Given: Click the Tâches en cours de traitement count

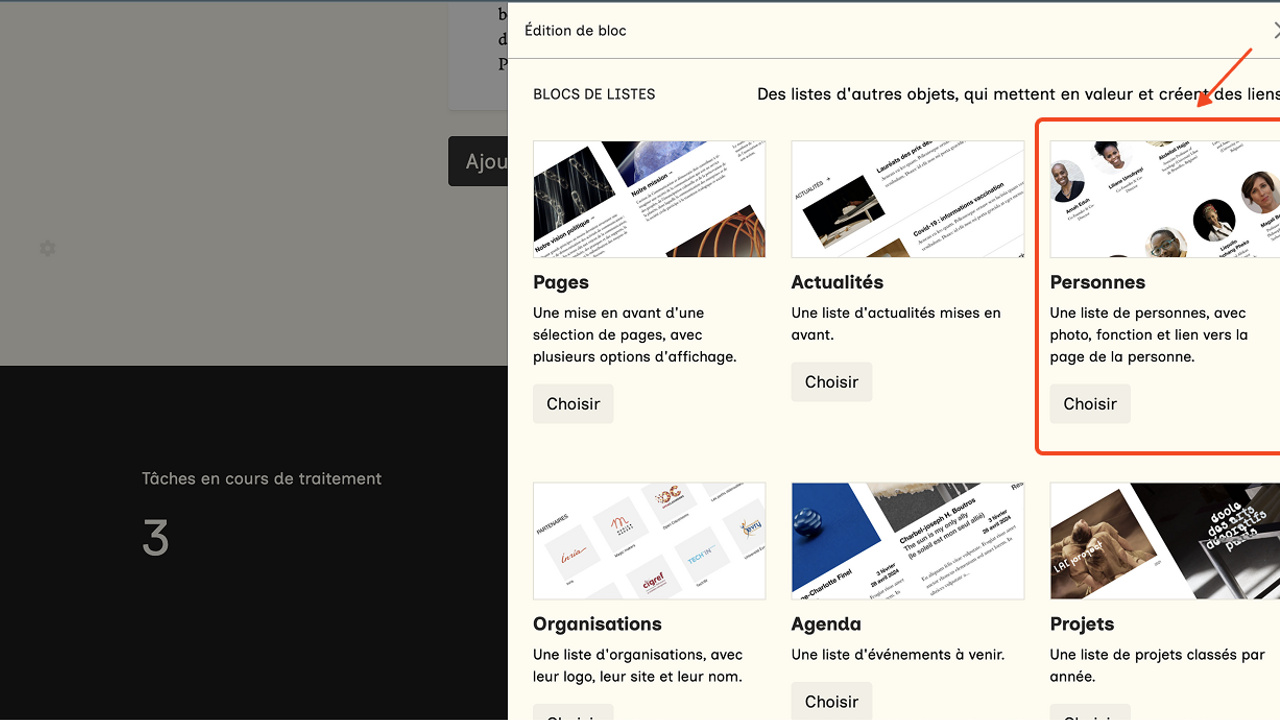Looking at the screenshot, I should (x=156, y=539).
